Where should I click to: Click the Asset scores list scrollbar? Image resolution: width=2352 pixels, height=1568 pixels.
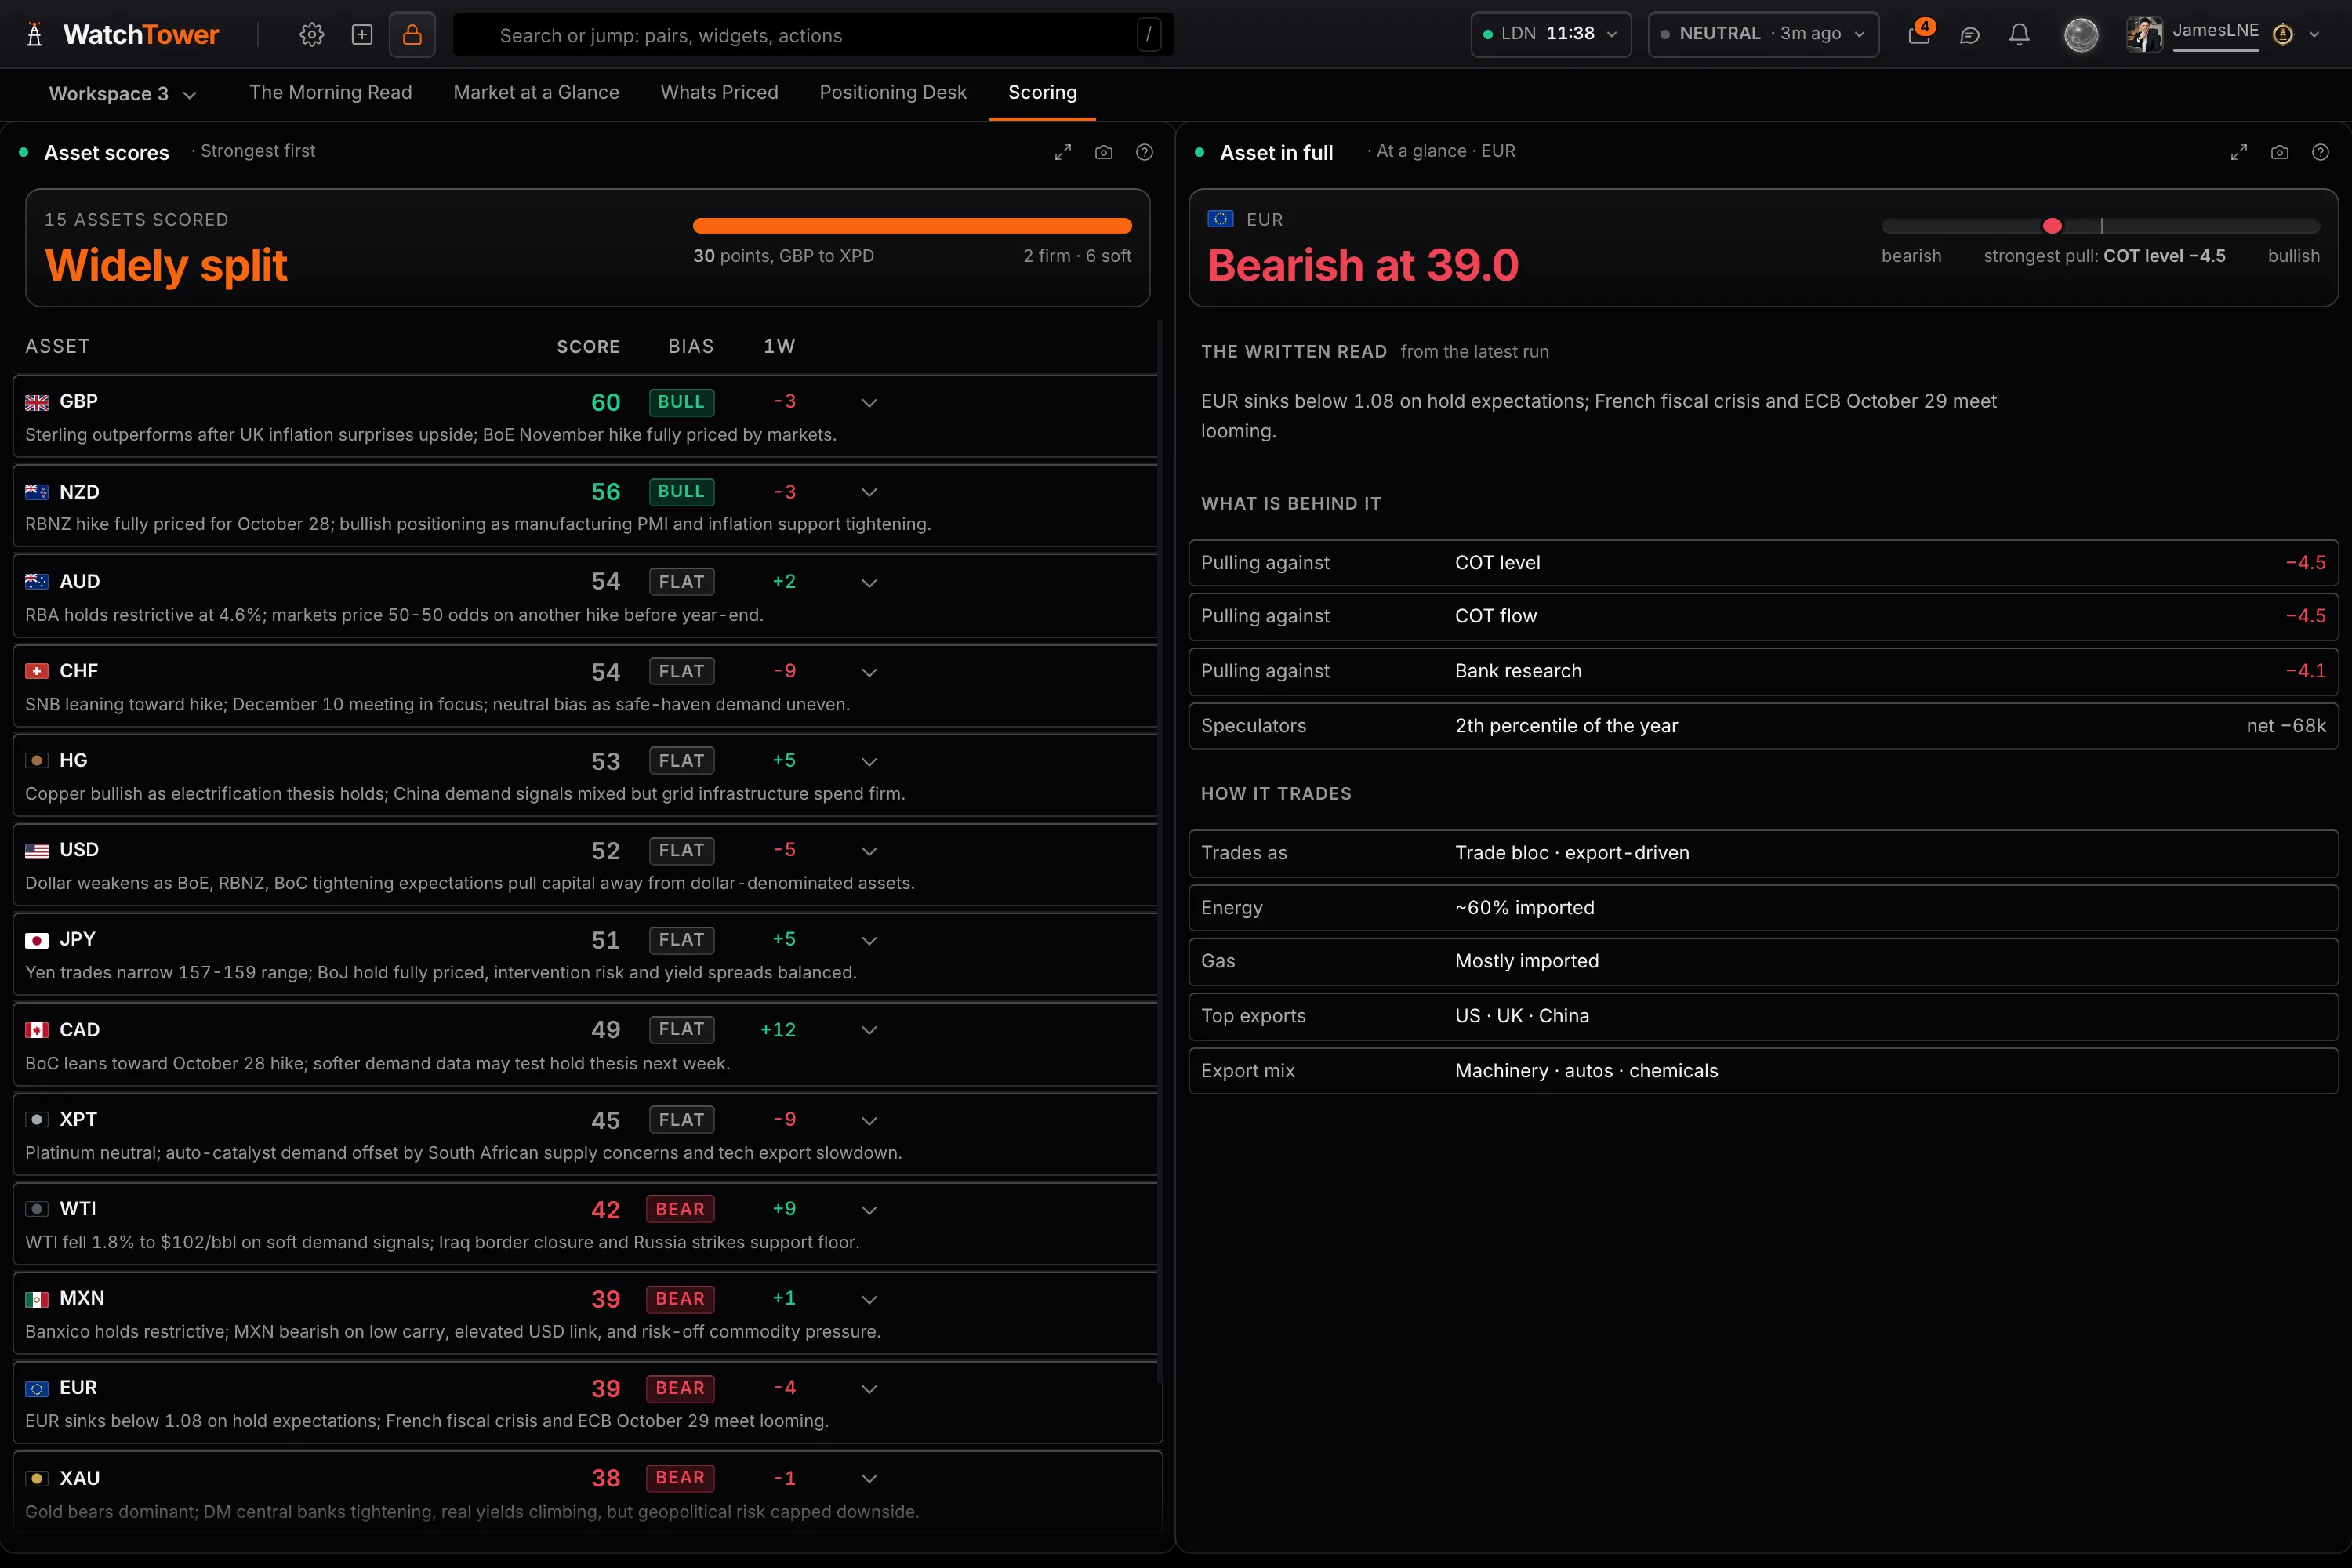coord(1160,850)
